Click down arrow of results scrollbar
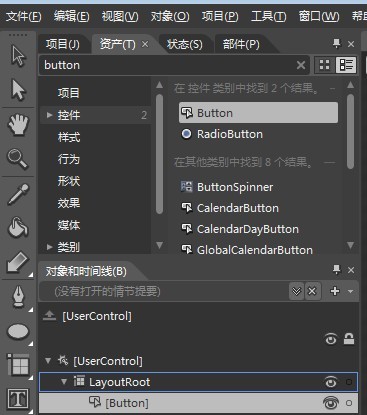This screenshot has height=415, width=367. tap(350, 246)
